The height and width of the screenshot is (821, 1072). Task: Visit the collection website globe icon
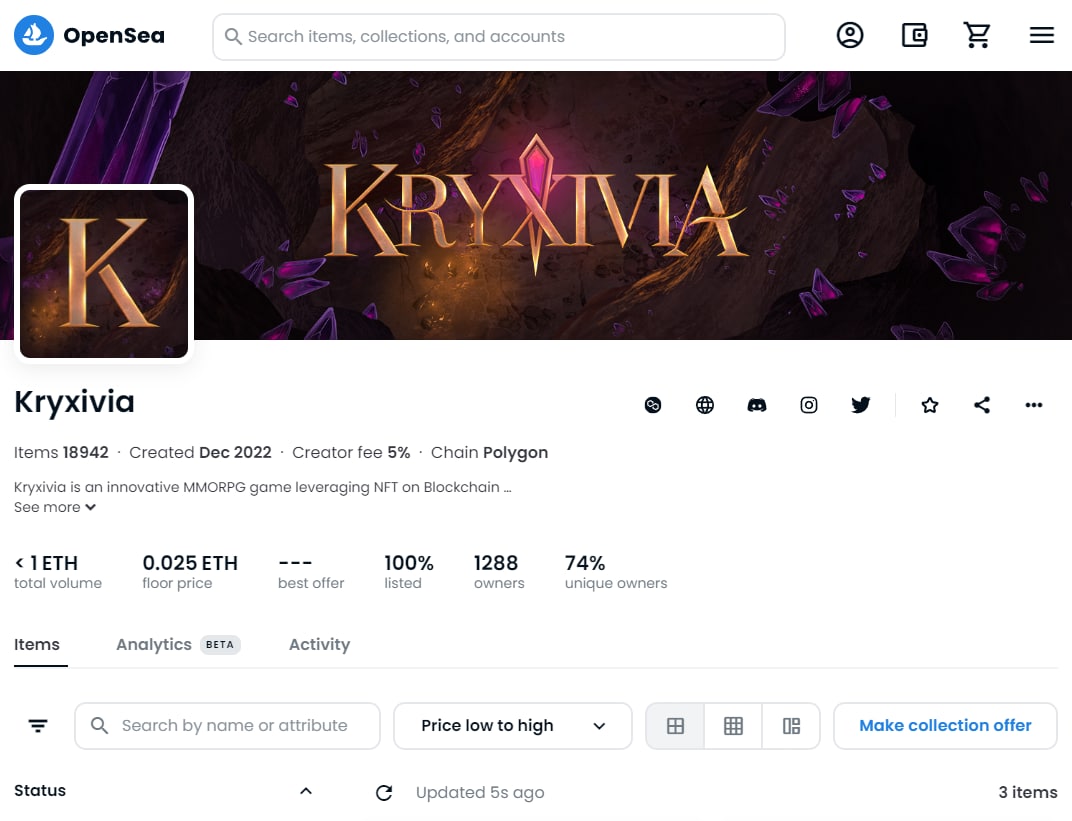(x=705, y=405)
